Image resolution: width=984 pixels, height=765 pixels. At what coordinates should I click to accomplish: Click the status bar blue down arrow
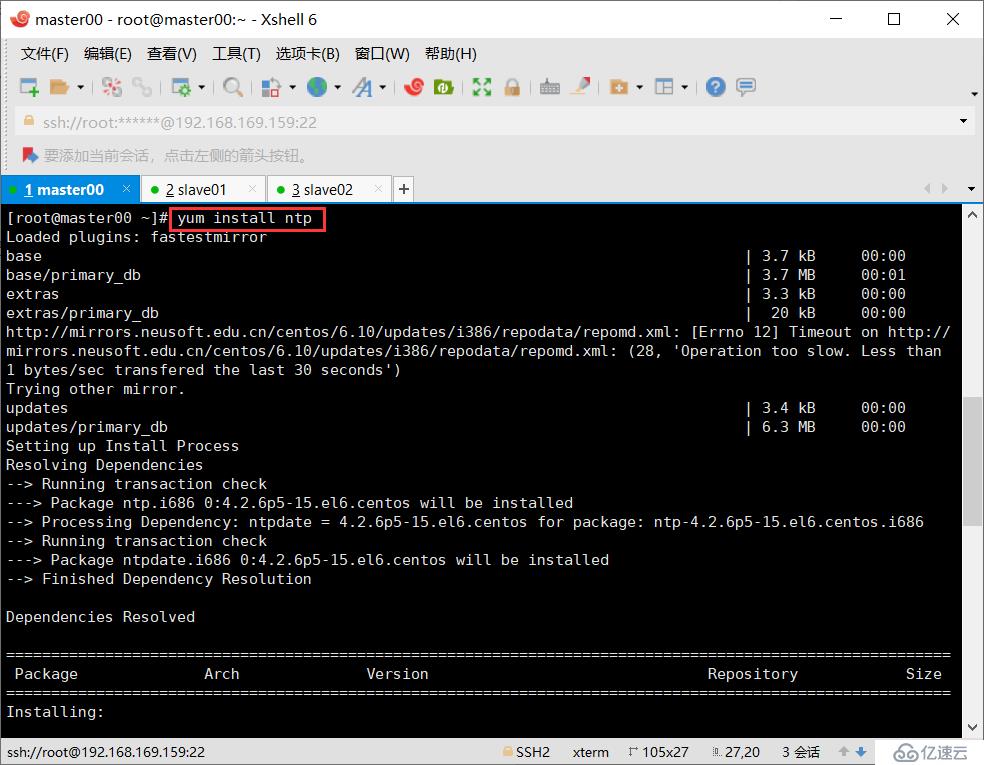tap(861, 751)
